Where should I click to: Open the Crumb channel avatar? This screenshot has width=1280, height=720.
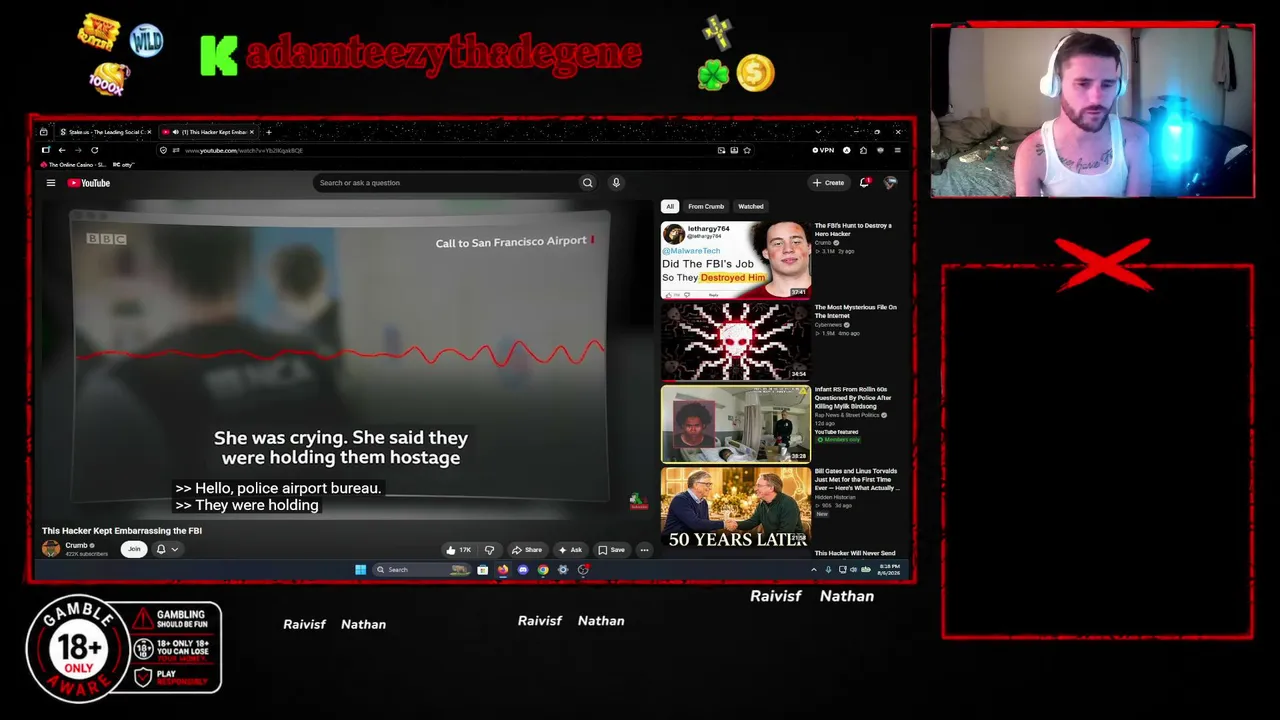51,548
